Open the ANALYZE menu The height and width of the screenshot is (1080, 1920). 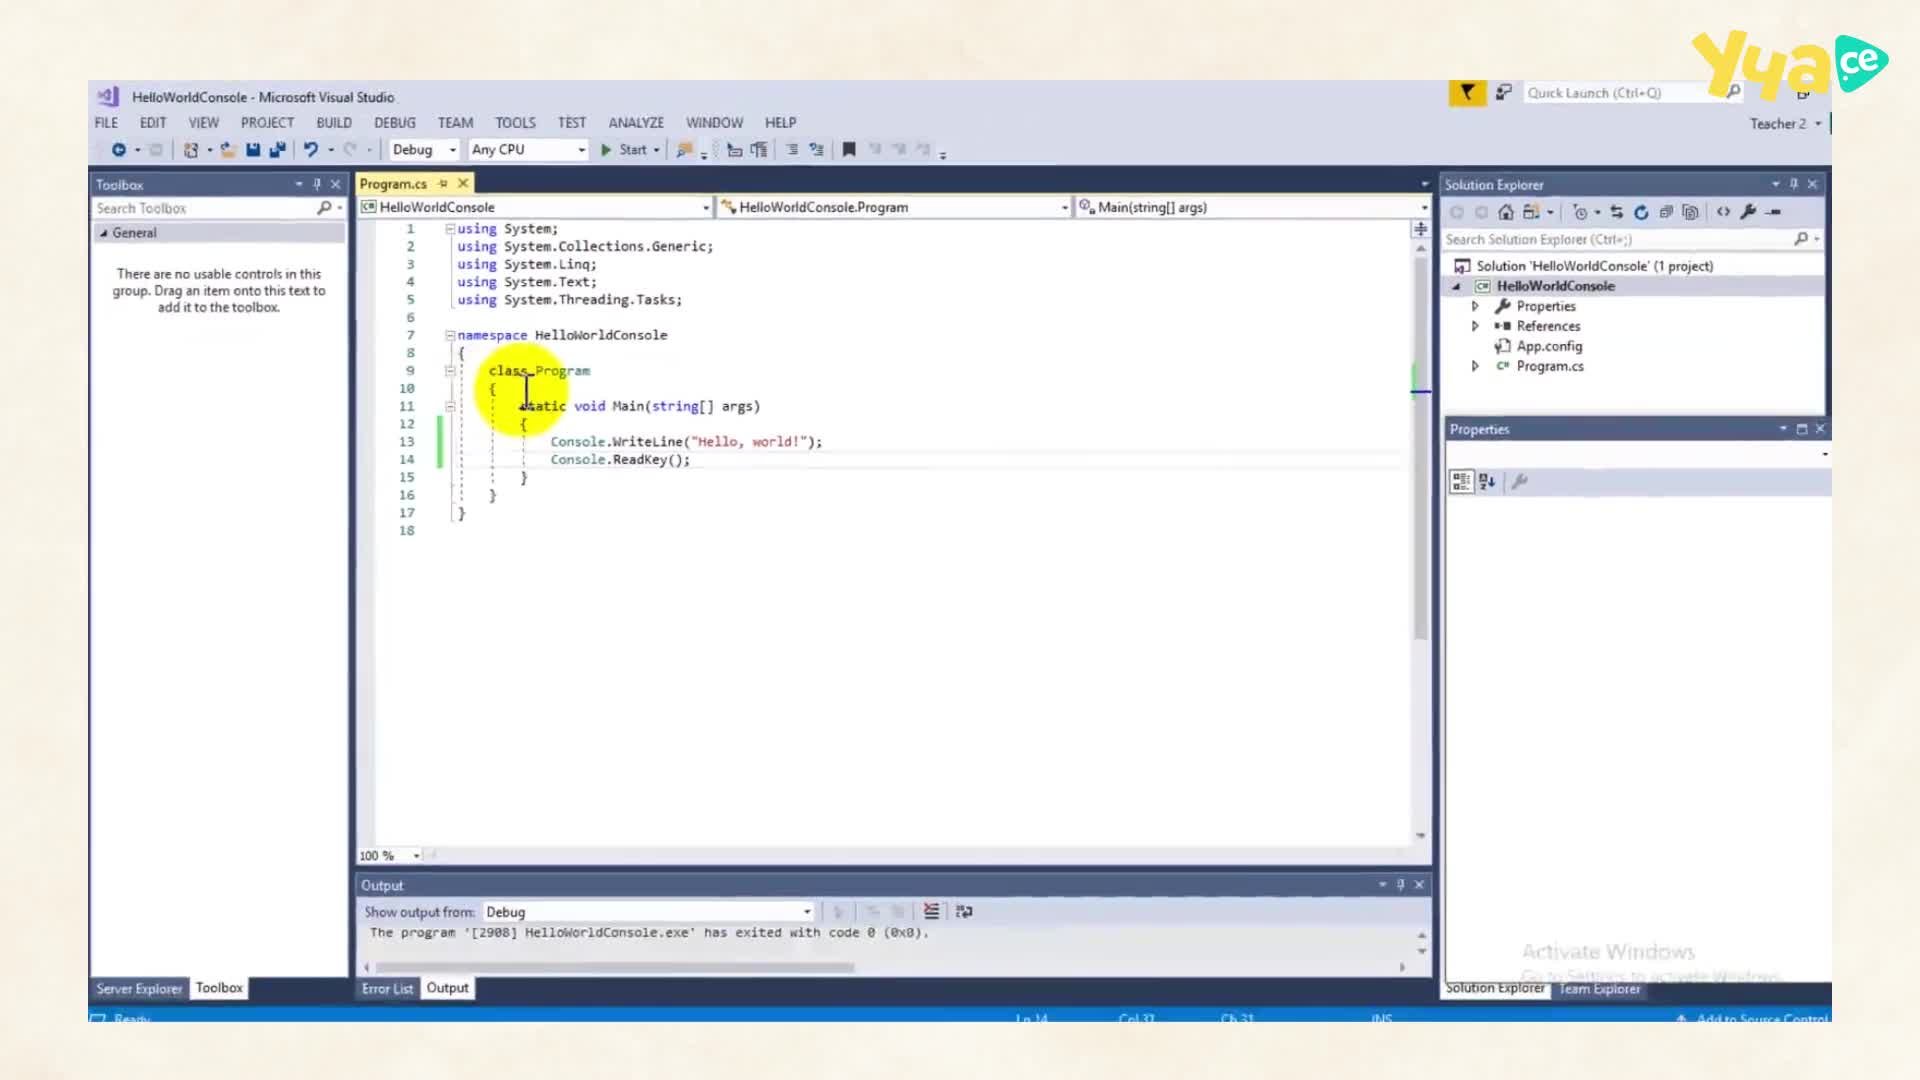tap(636, 123)
